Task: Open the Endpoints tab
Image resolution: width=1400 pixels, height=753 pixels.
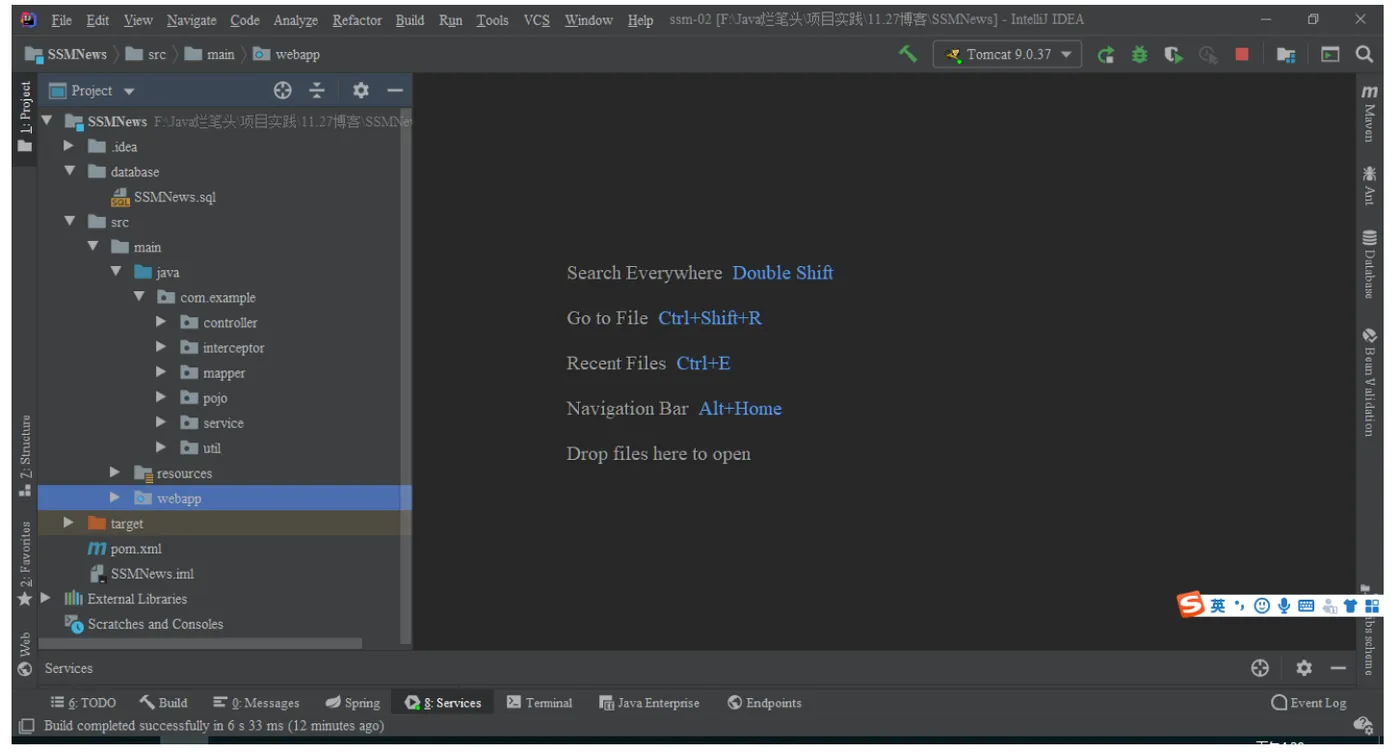Action: pyautogui.click(x=764, y=703)
